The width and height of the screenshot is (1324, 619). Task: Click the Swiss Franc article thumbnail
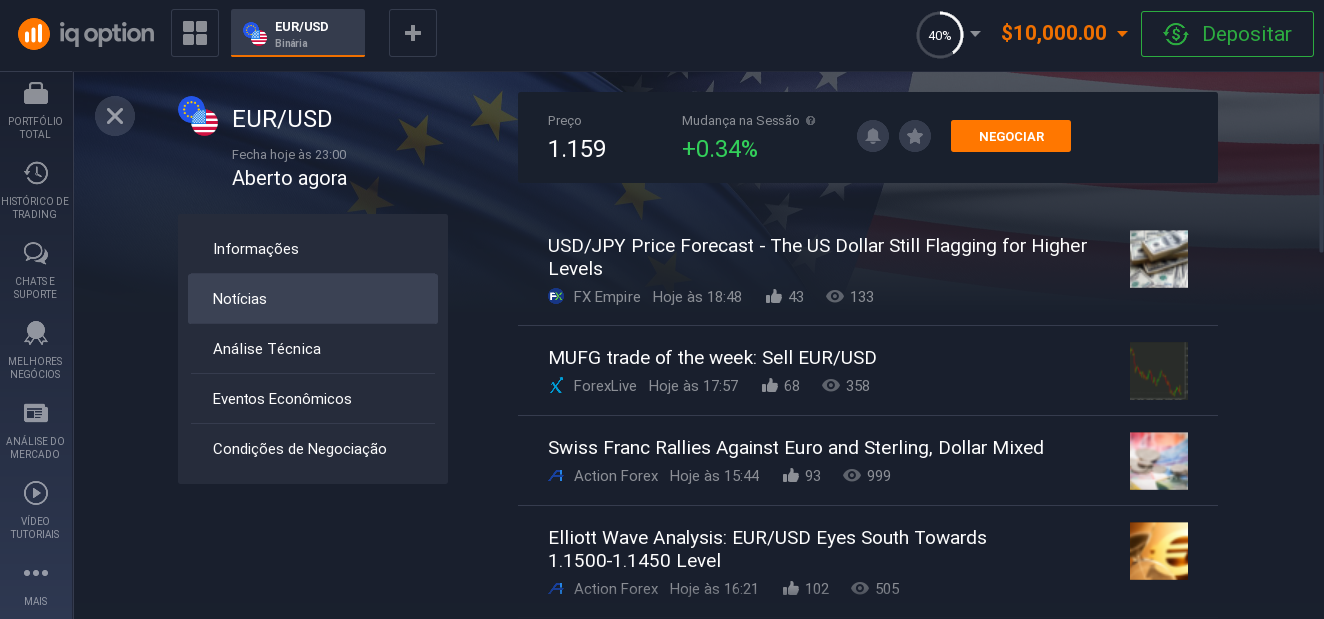[1159, 461]
